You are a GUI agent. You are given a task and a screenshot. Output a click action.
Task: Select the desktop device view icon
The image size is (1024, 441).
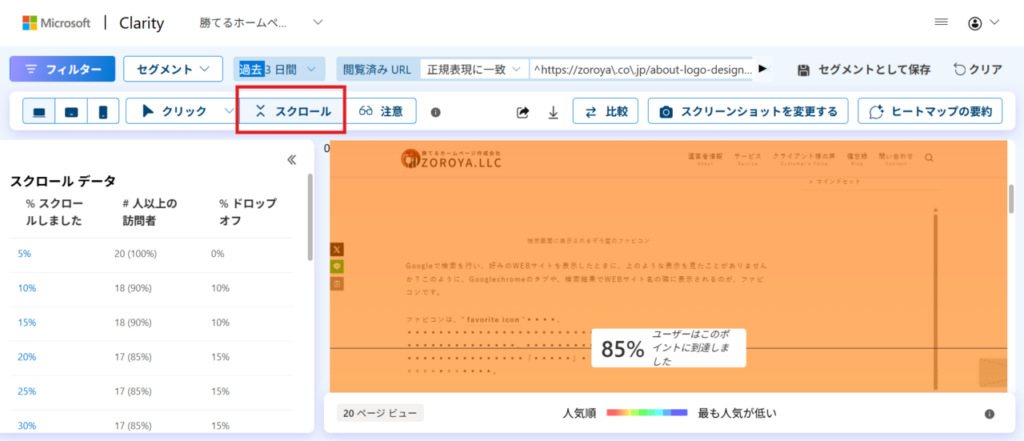tap(39, 112)
